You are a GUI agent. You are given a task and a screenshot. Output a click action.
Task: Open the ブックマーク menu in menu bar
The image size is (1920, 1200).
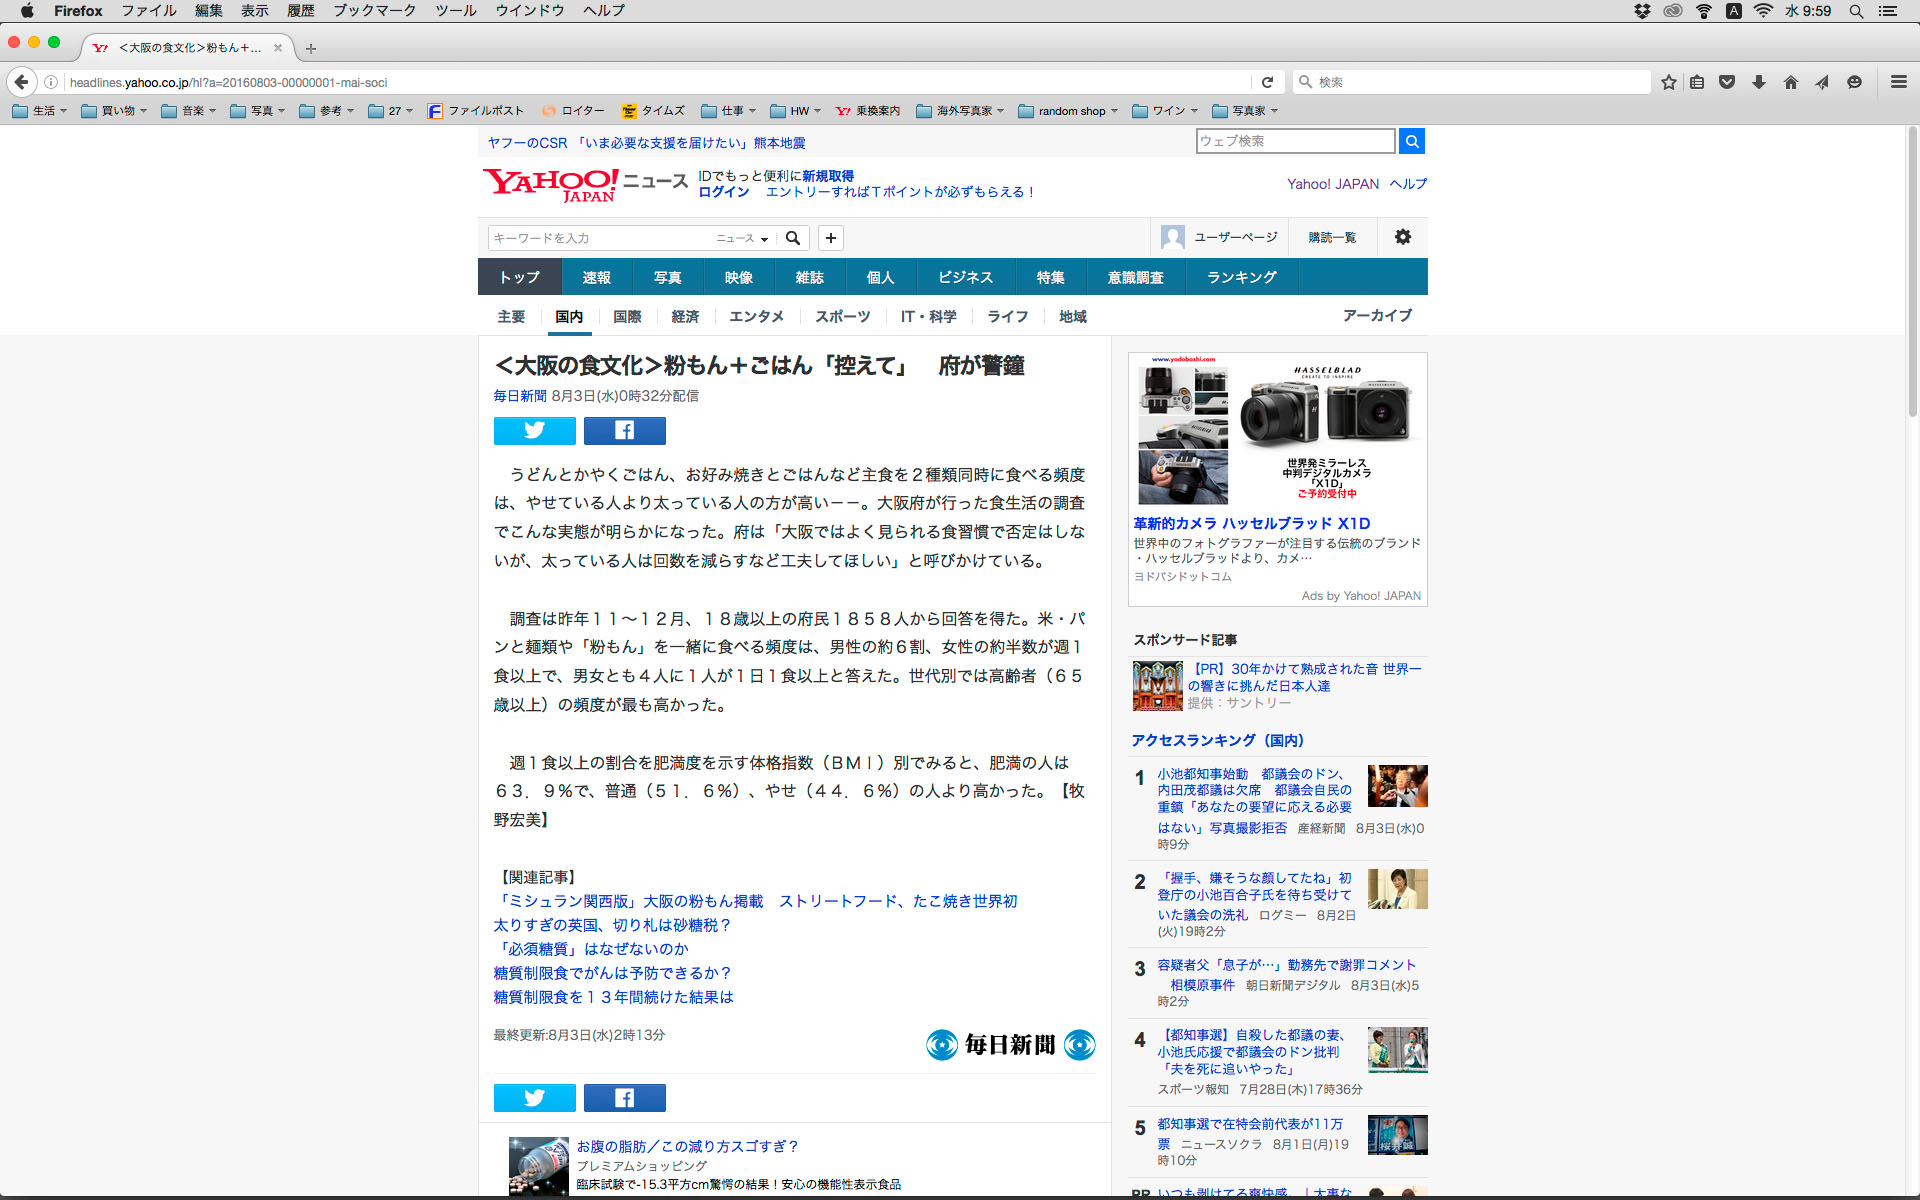point(374,11)
